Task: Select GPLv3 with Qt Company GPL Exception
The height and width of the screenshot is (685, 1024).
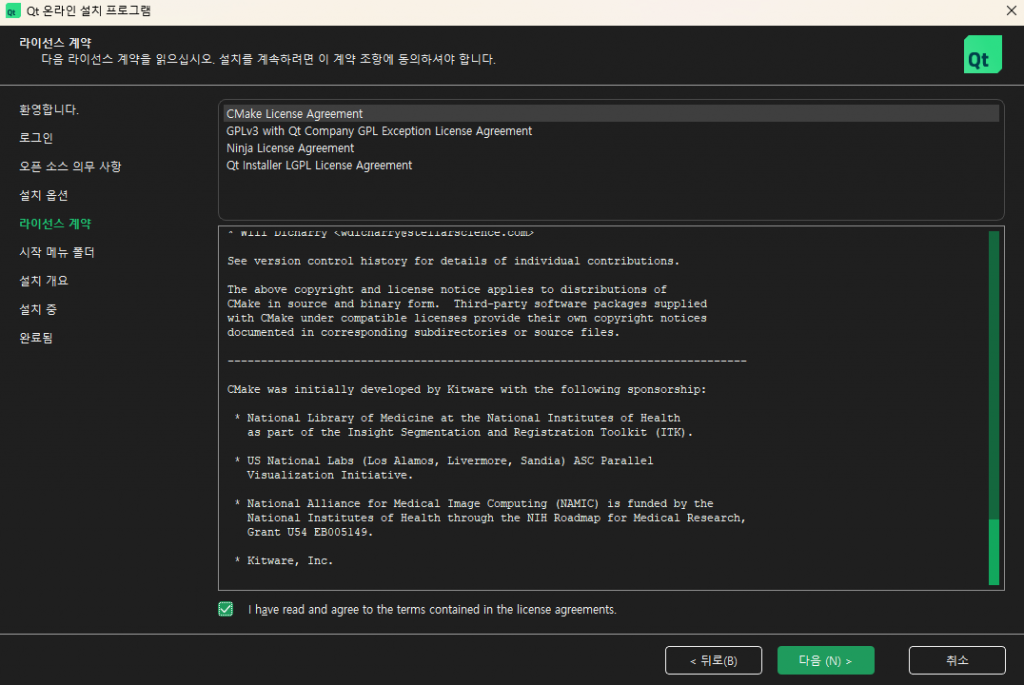Action: (x=379, y=131)
